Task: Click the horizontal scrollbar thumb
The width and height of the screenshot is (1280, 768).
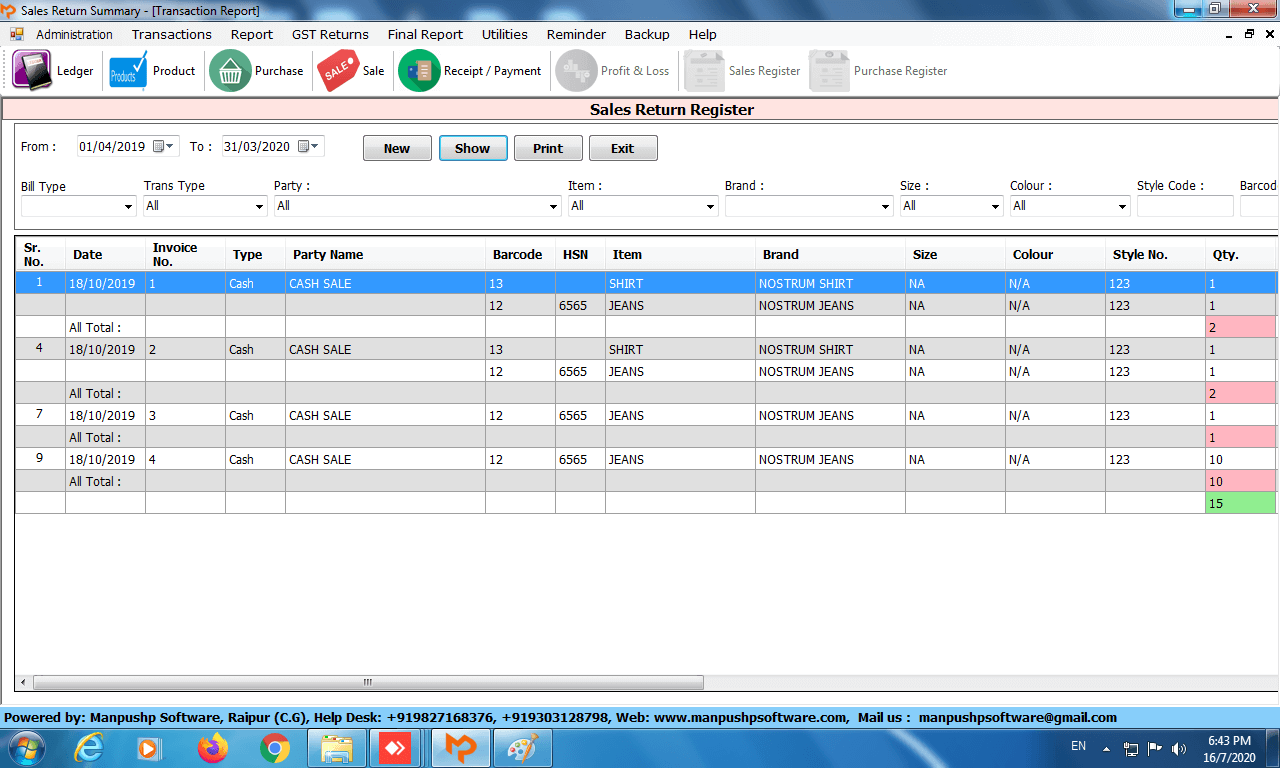Action: [368, 682]
